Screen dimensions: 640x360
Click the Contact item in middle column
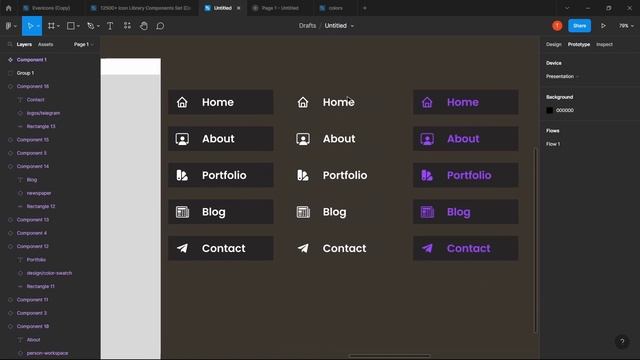click(331, 248)
